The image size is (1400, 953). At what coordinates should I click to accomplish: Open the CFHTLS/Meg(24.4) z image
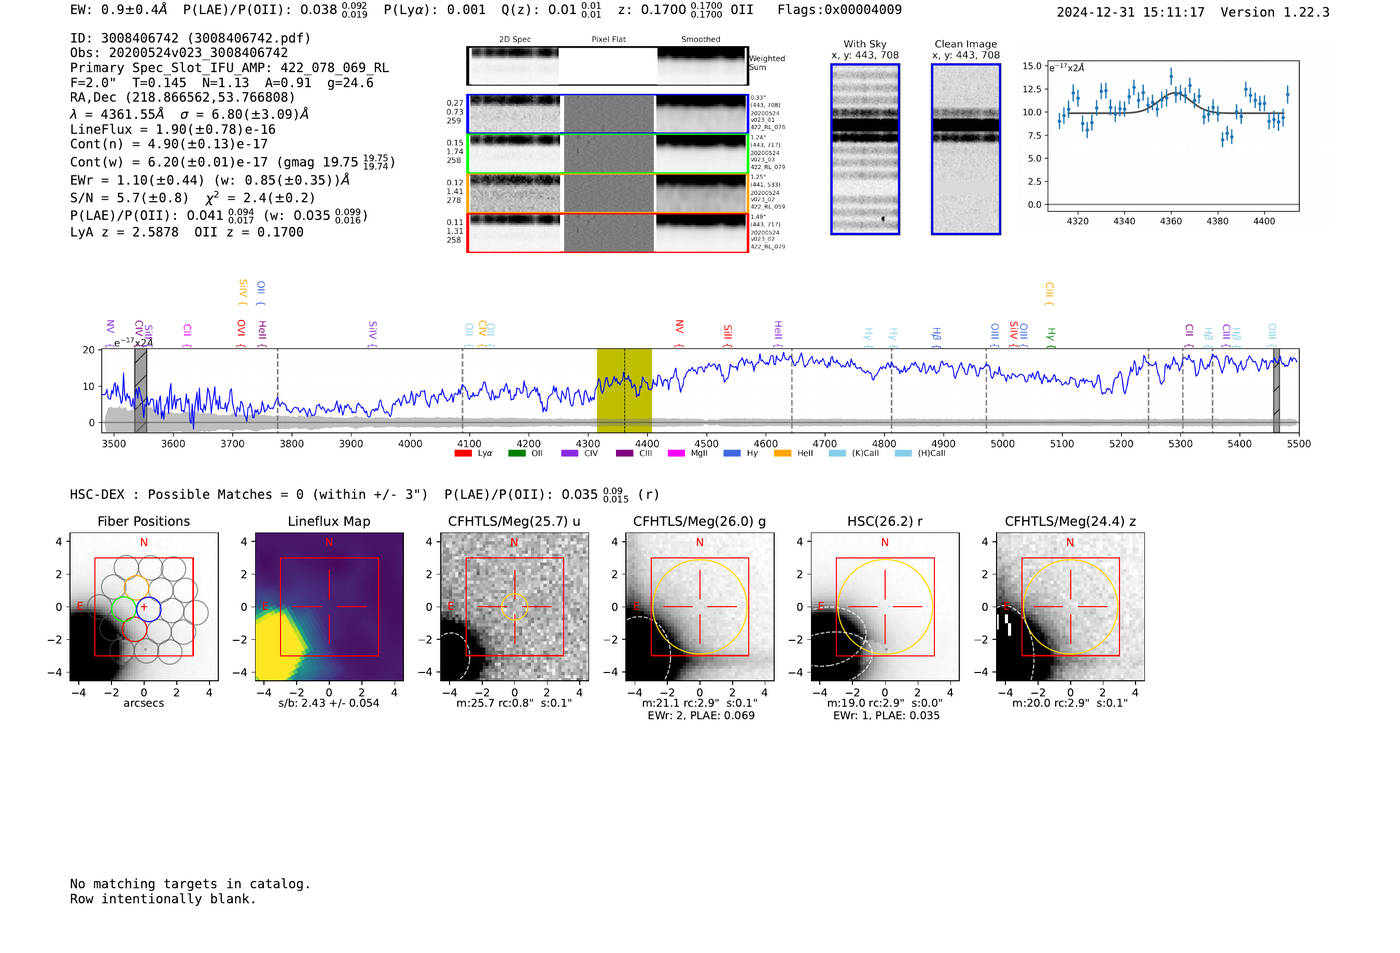tap(1070, 607)
